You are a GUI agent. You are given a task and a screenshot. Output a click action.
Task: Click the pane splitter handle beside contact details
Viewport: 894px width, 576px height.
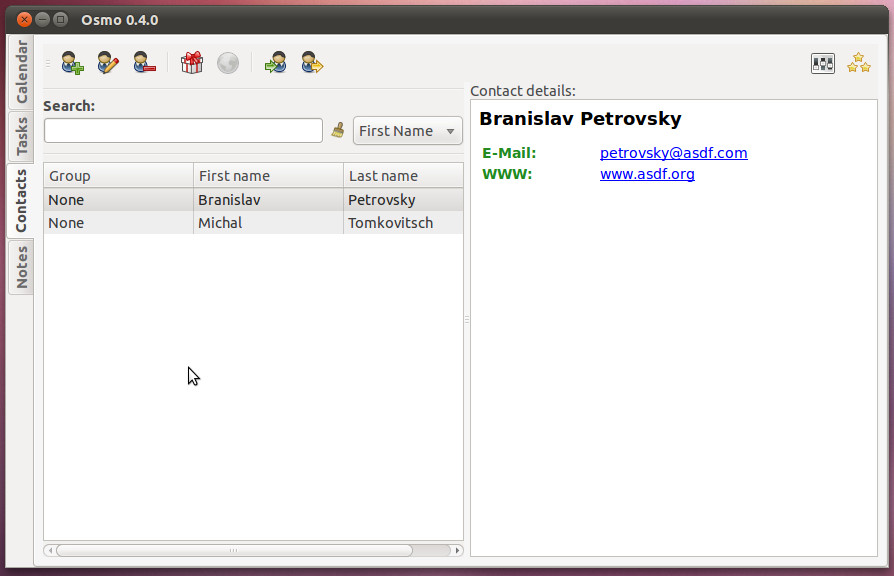click(467, 320)
